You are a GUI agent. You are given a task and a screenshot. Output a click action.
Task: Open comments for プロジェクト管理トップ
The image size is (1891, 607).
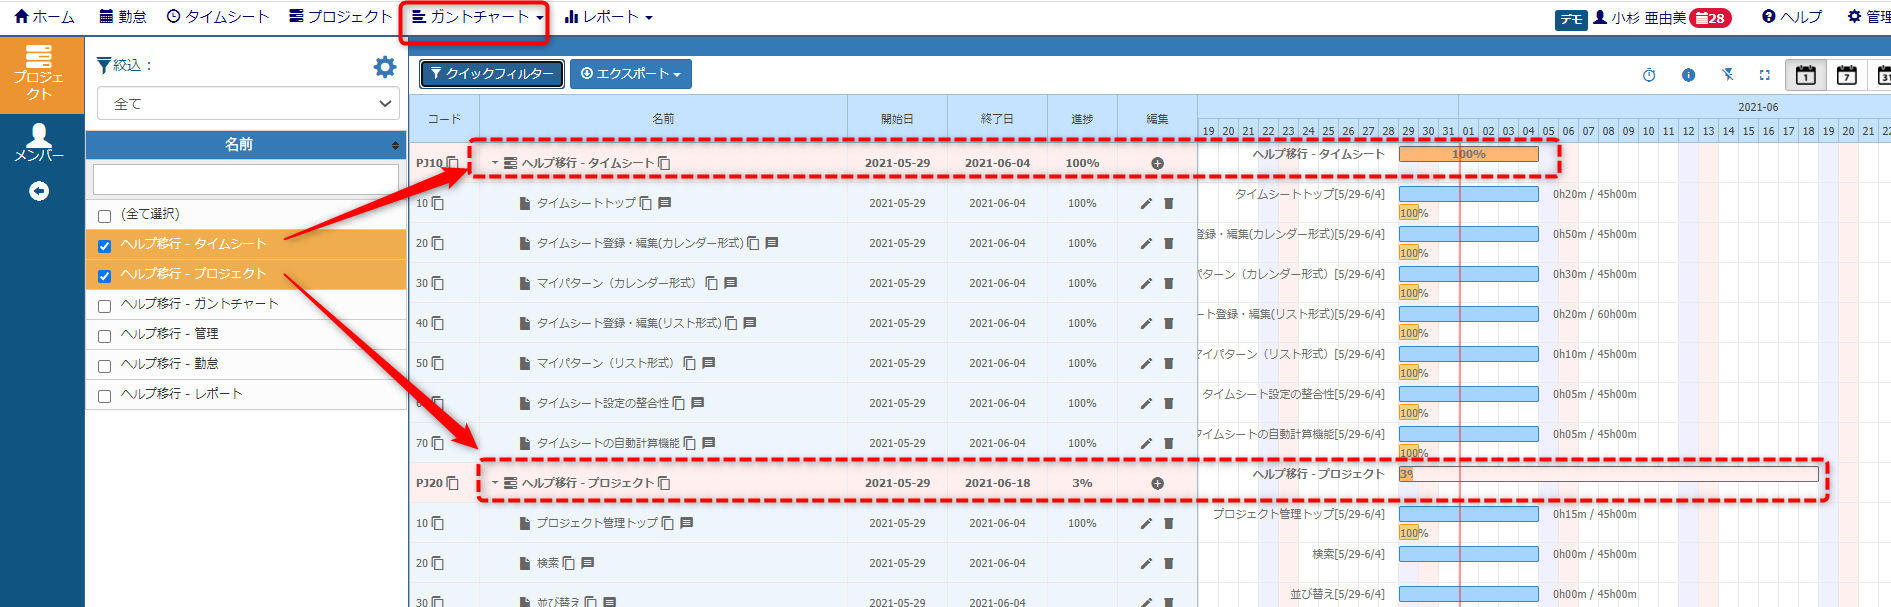pos(686,523)
